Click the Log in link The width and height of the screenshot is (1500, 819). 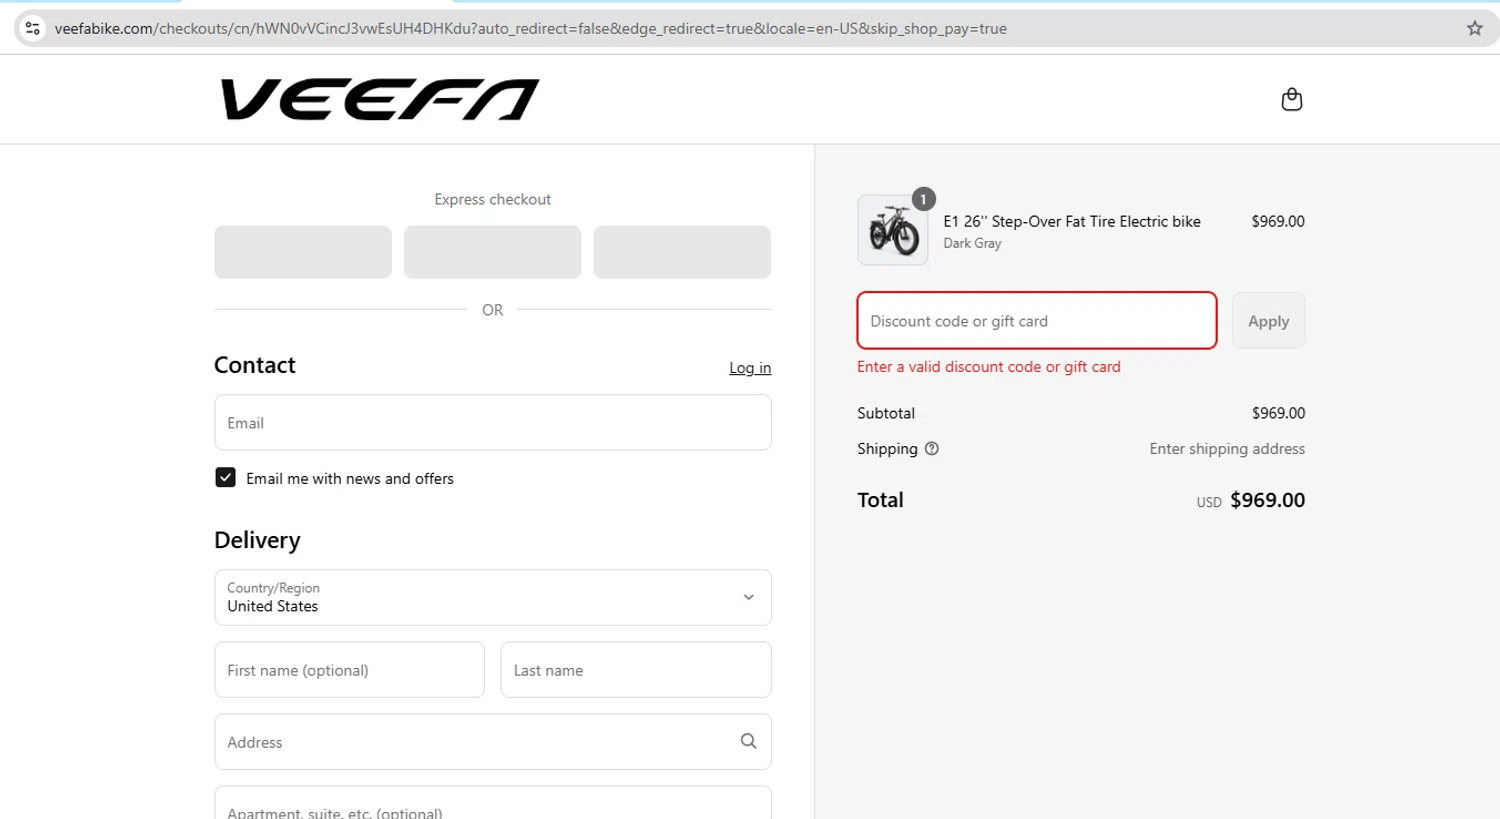750,368
